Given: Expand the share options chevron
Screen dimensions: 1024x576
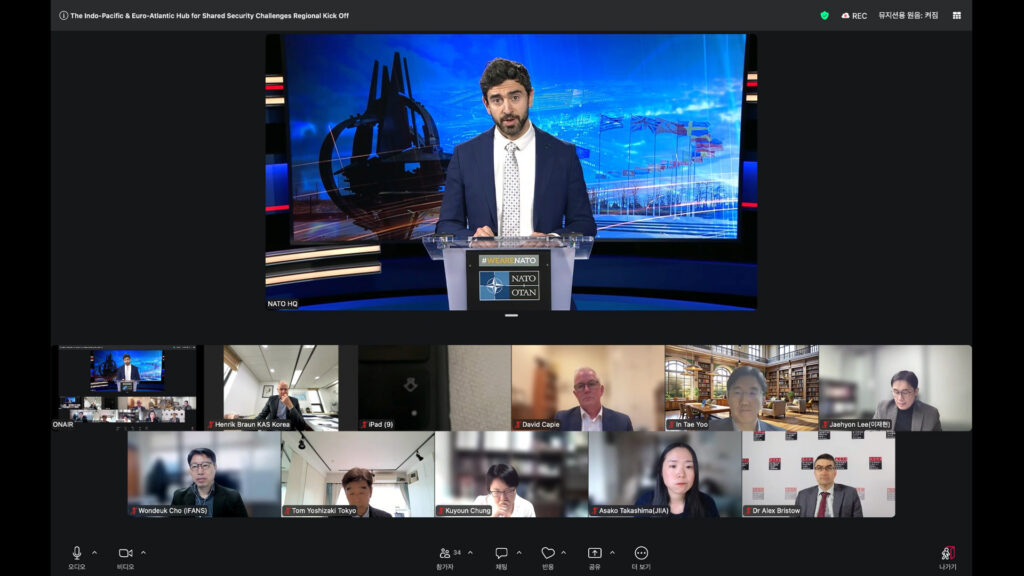Looking at the screenshot, I should click(x=612, y=552).
